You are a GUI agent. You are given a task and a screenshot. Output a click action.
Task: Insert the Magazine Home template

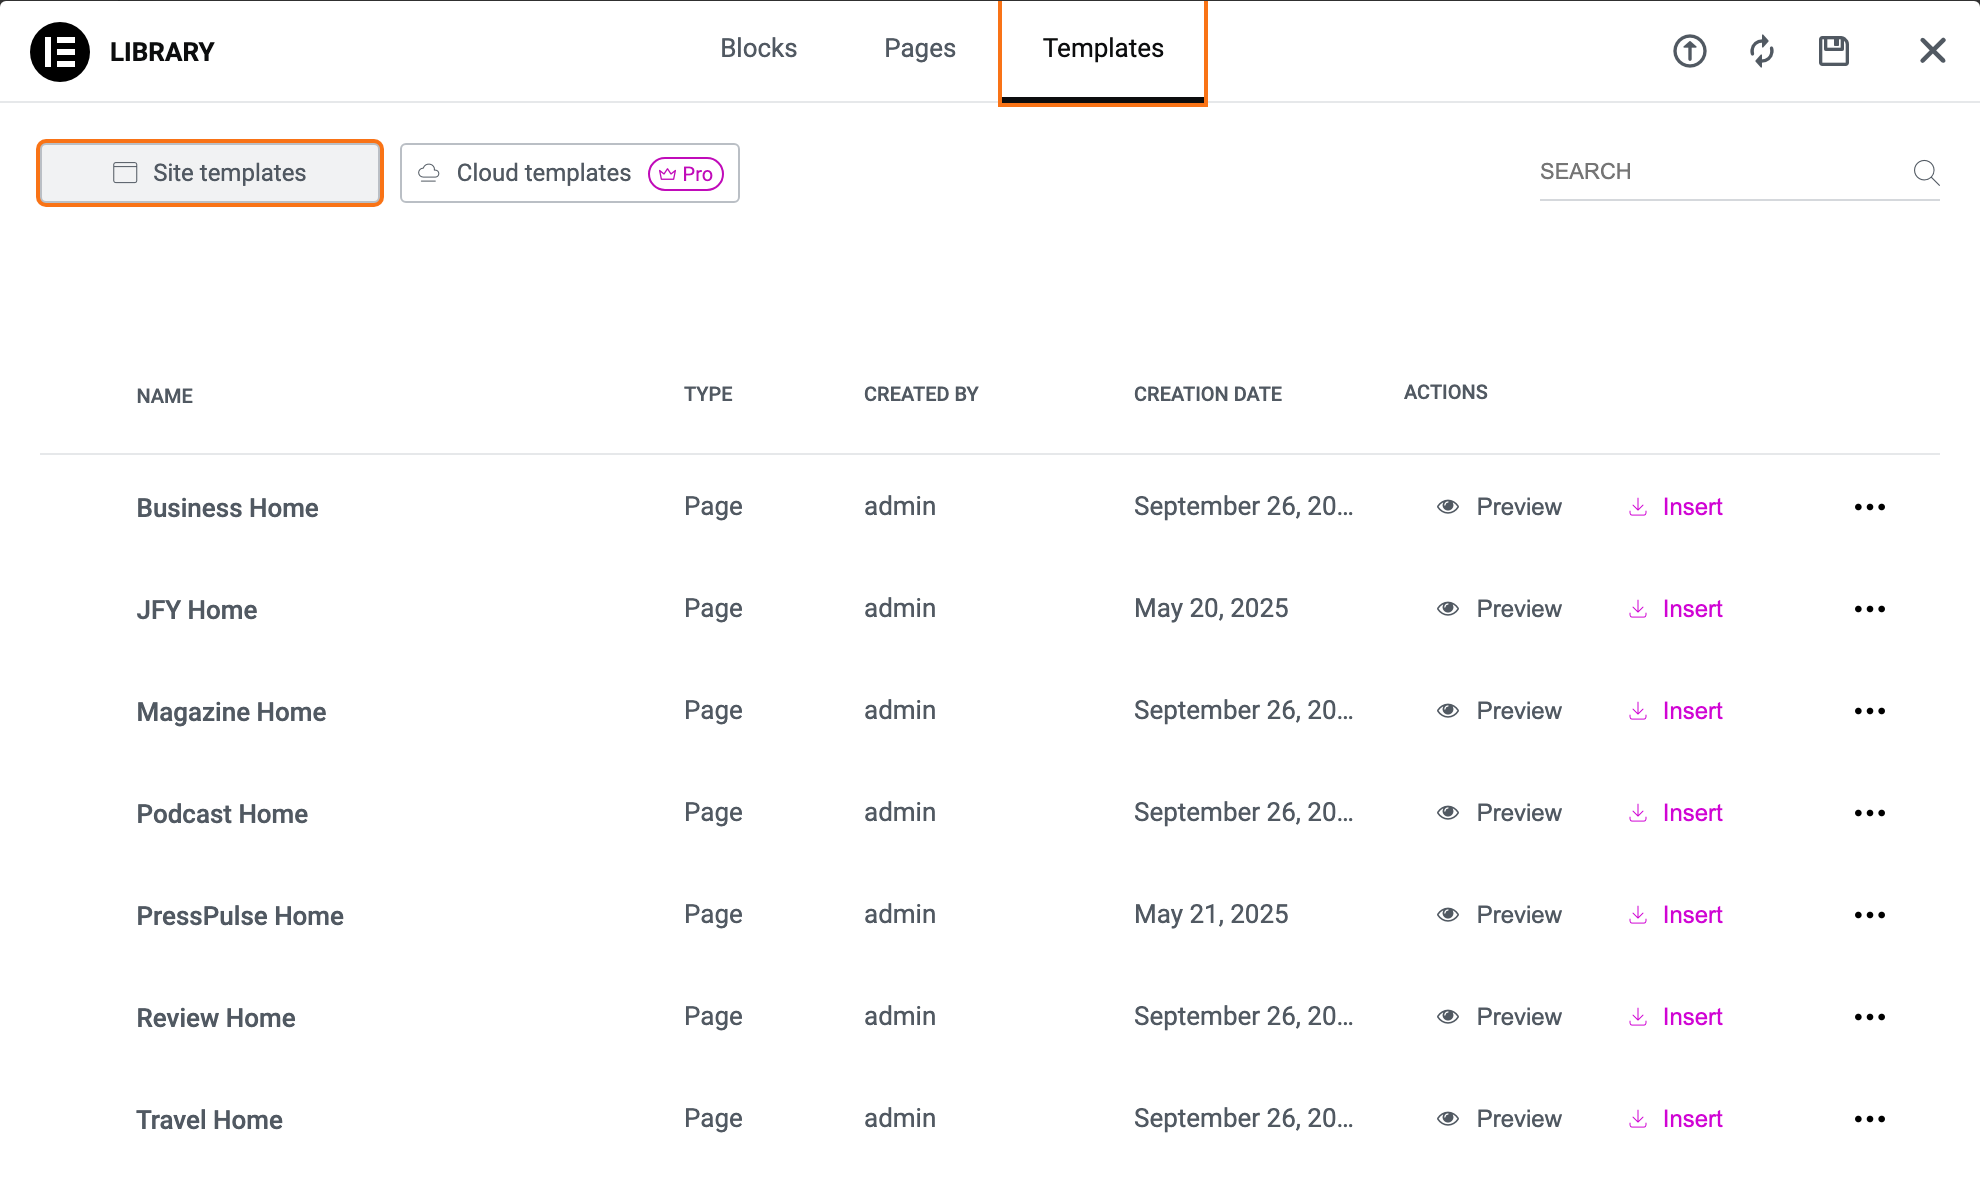(1676, 711)
